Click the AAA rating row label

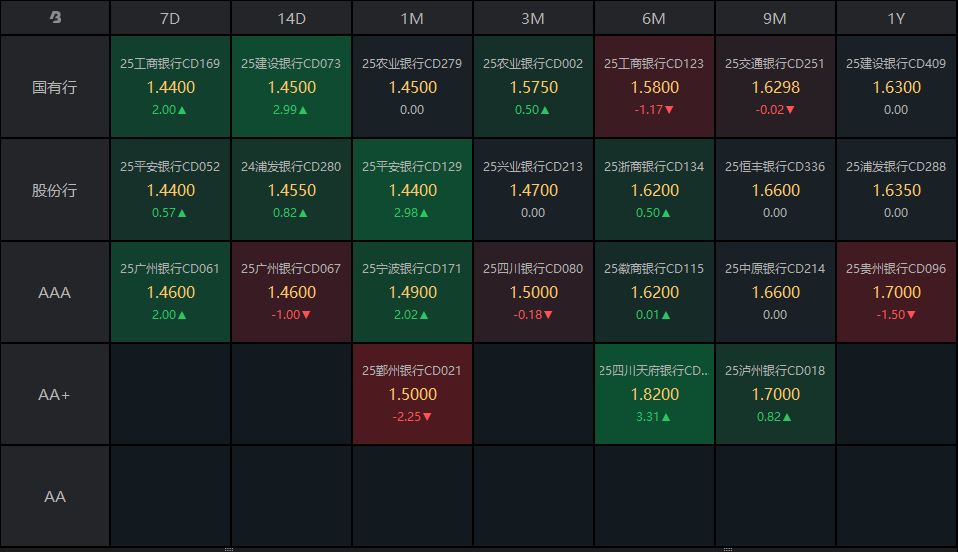(55, 293)
